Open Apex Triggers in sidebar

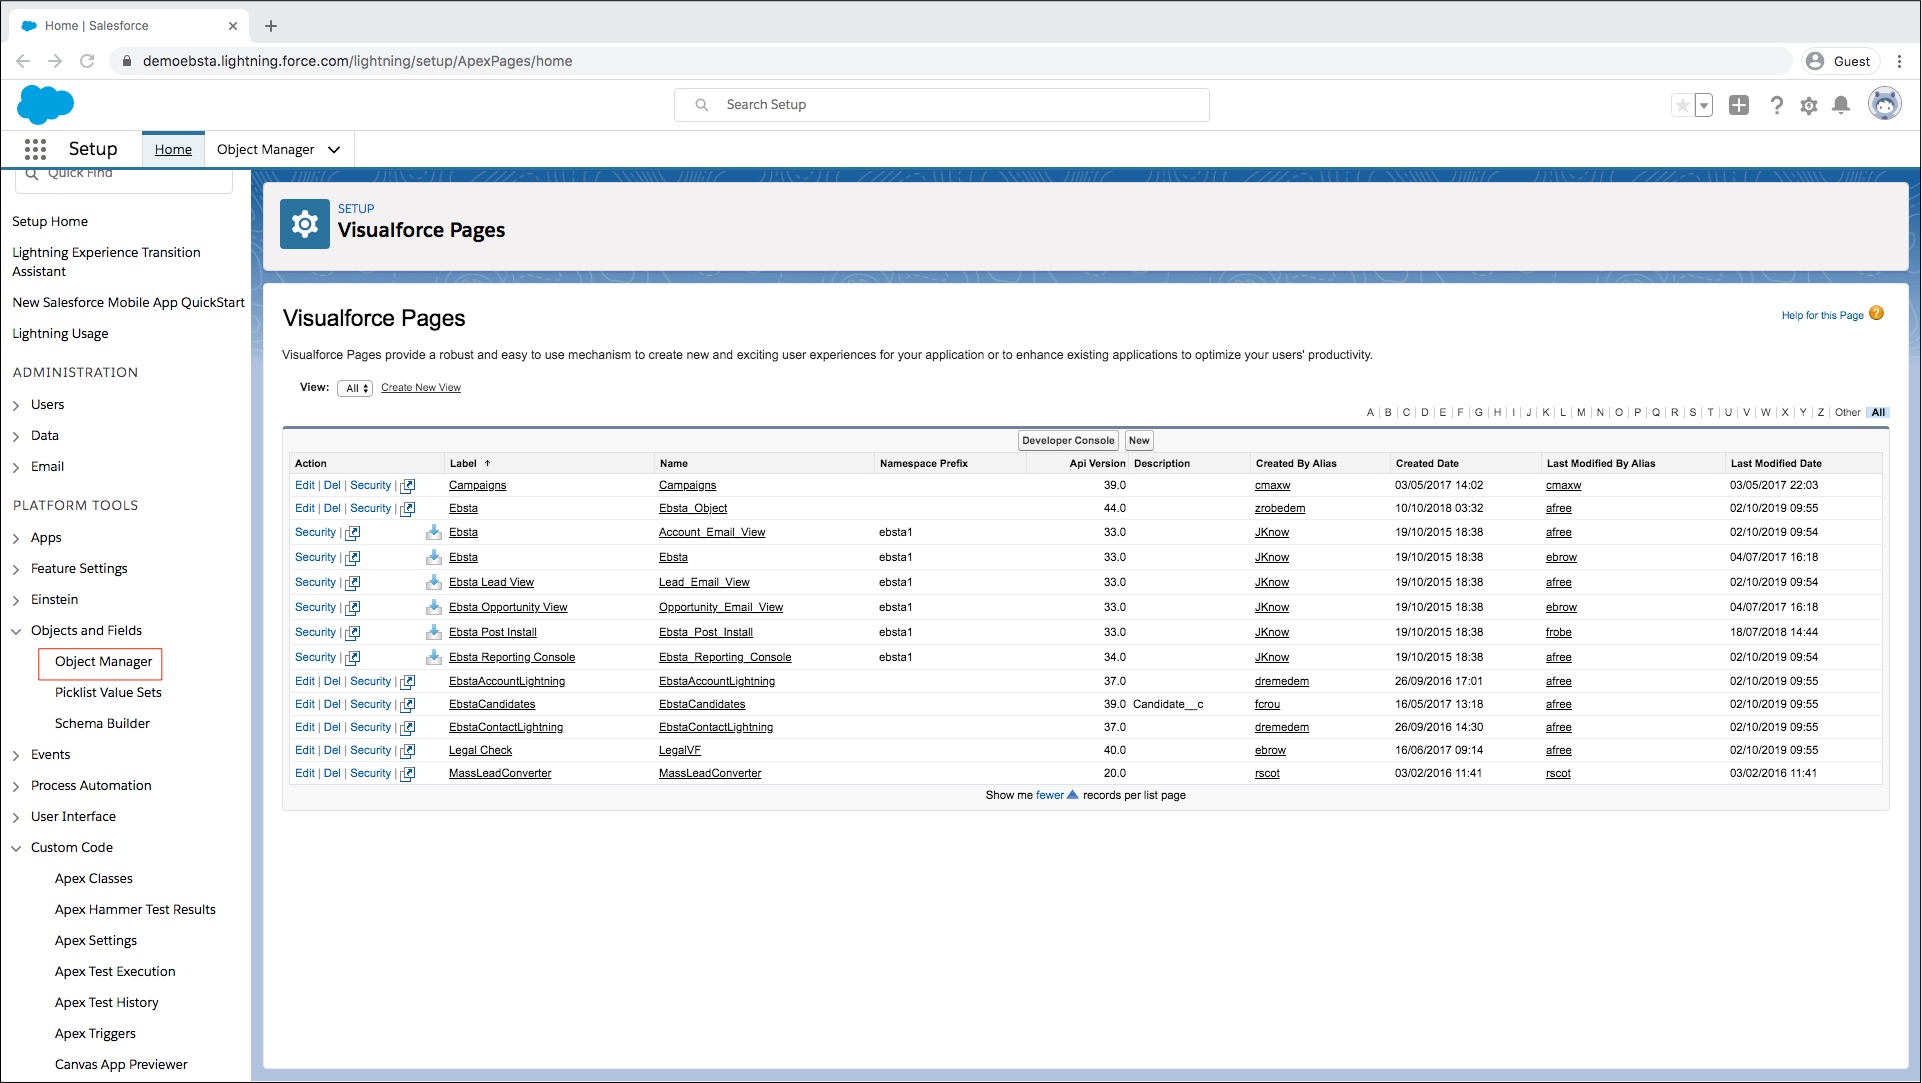(95, 1033)
